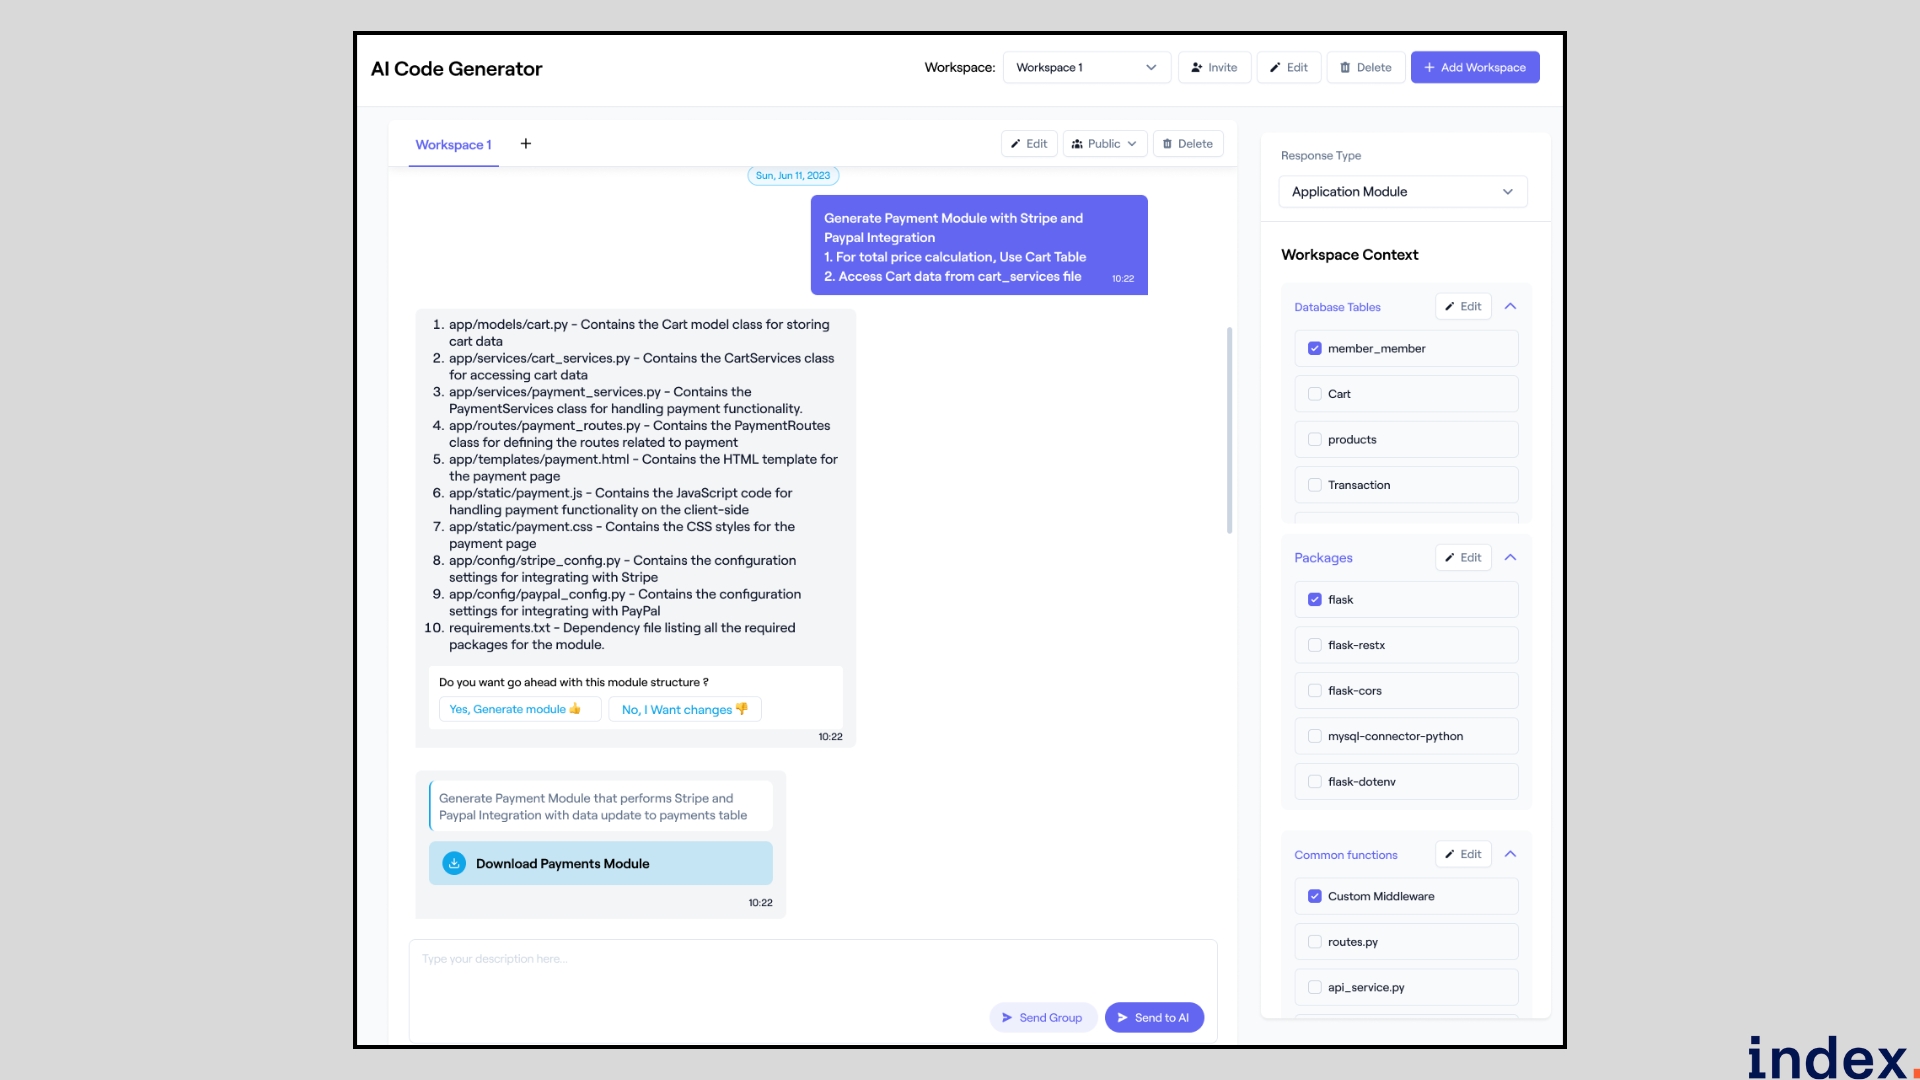The image size is (1920, 1080).
Task: Collapse the Common functions section
Action: click(1510, 854)
